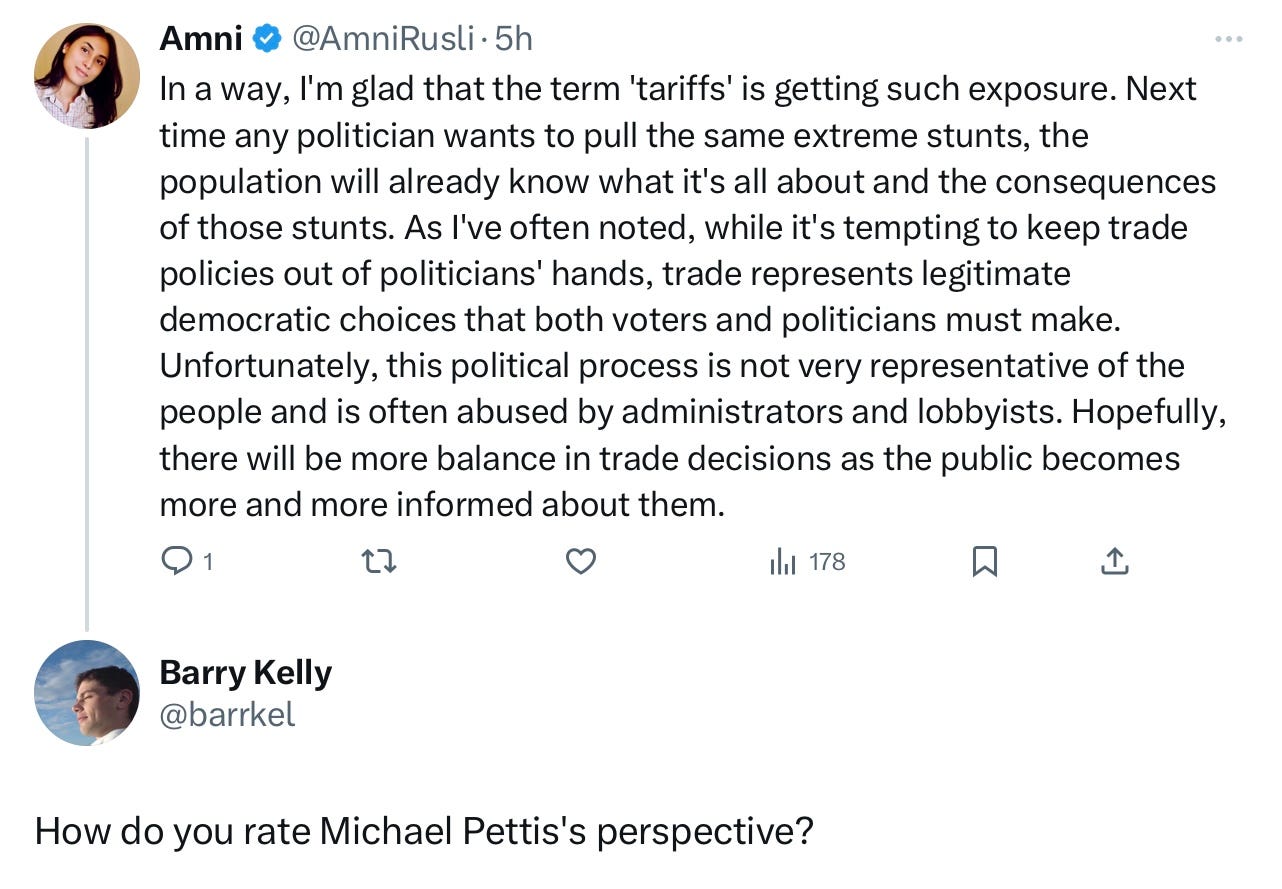The image size is (1282, 889).
Task: Open Amni's tweet text about tariffs
Action: point(690,296)
